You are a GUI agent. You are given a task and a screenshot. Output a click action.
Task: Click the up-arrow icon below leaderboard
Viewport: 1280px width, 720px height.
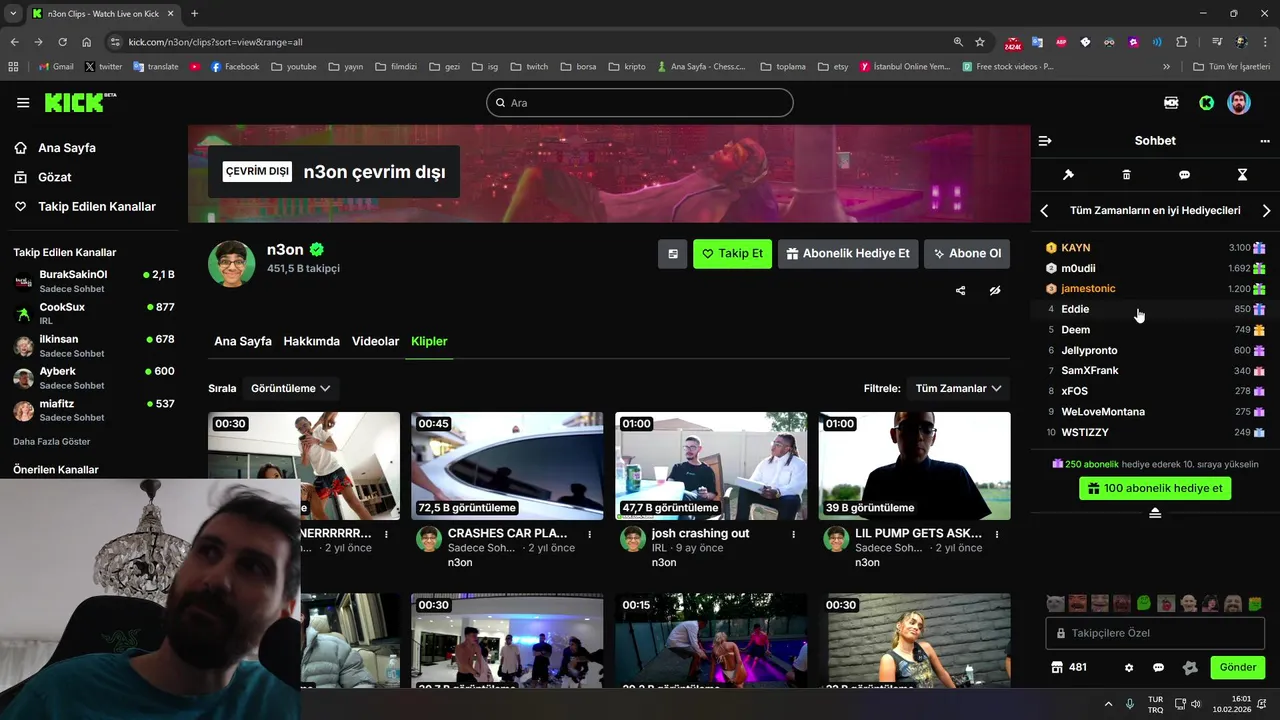pyautogui.click(x=1155, y=513)
